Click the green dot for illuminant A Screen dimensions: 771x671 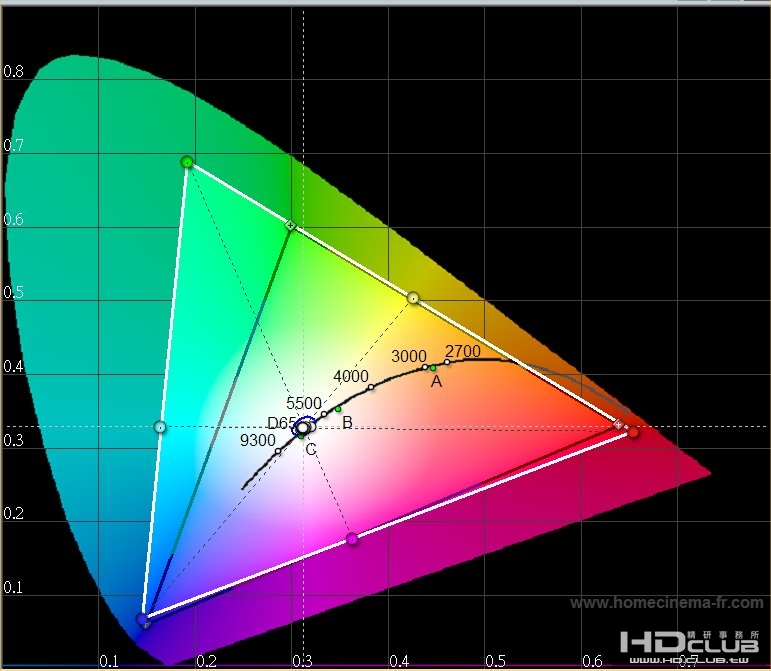tap(433, 368)
